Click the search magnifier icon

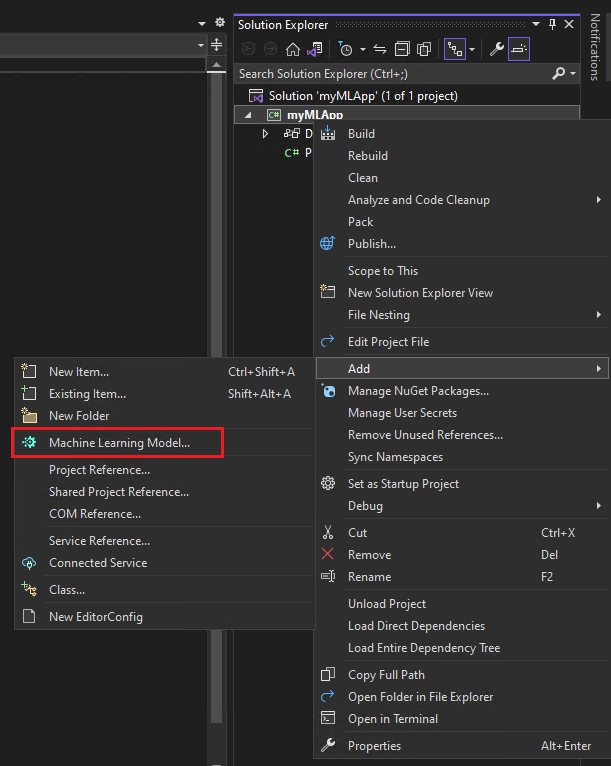(x=558, y=74)
